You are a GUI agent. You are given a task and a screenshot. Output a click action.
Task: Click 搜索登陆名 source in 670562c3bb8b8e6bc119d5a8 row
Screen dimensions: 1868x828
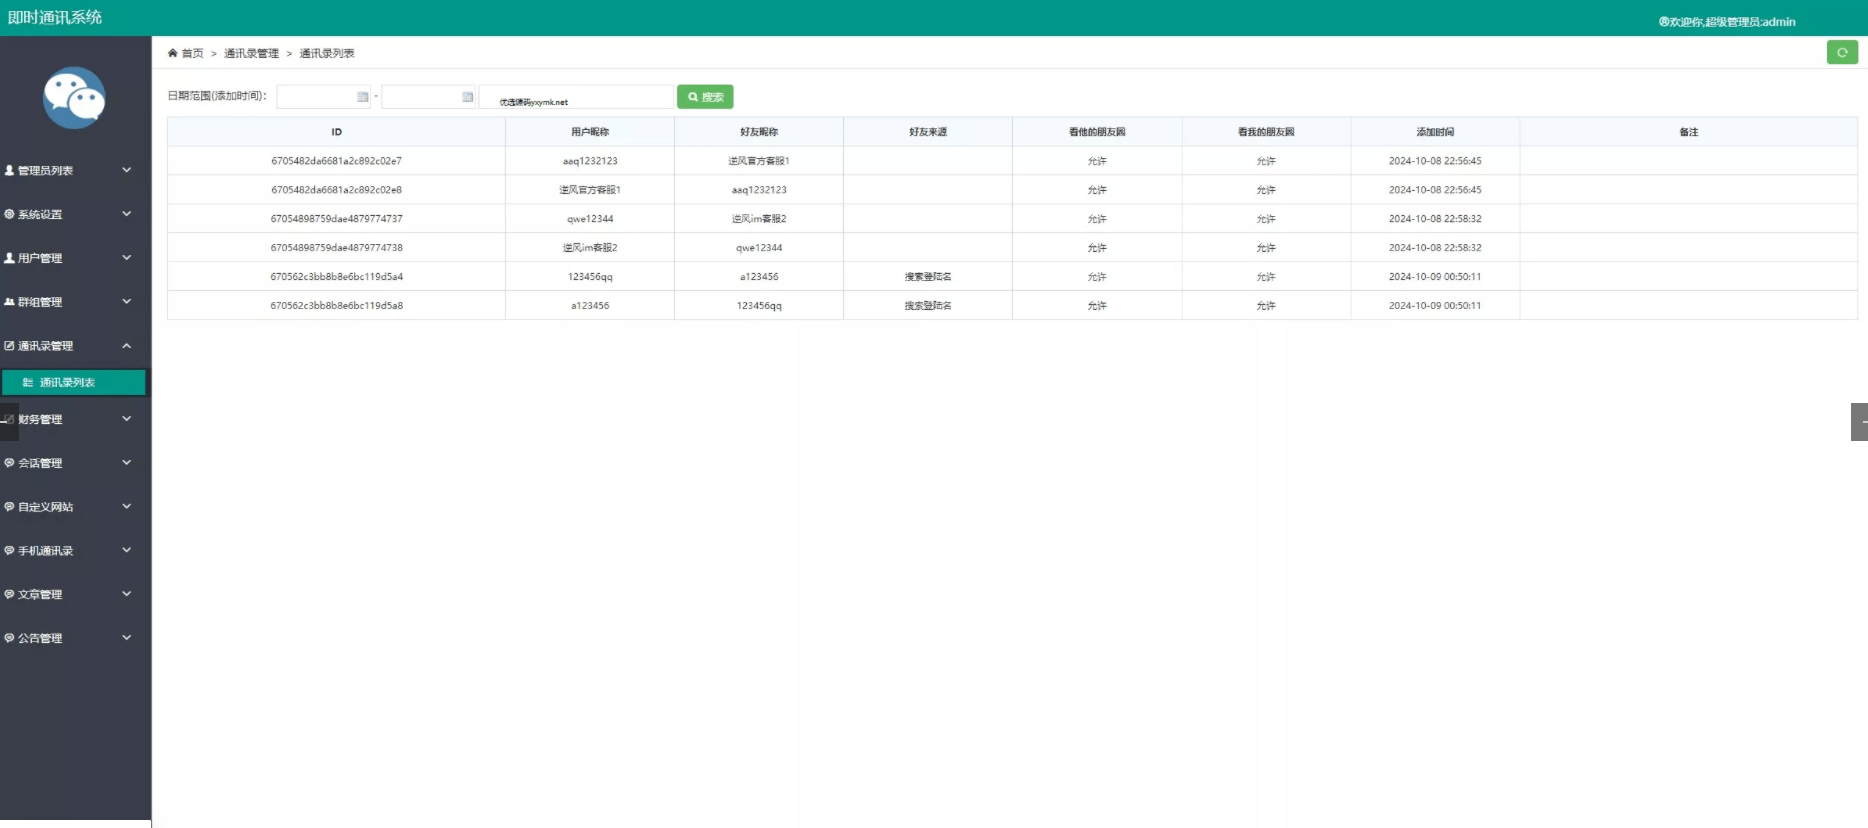pyautogui.click(x=928, y=306)
